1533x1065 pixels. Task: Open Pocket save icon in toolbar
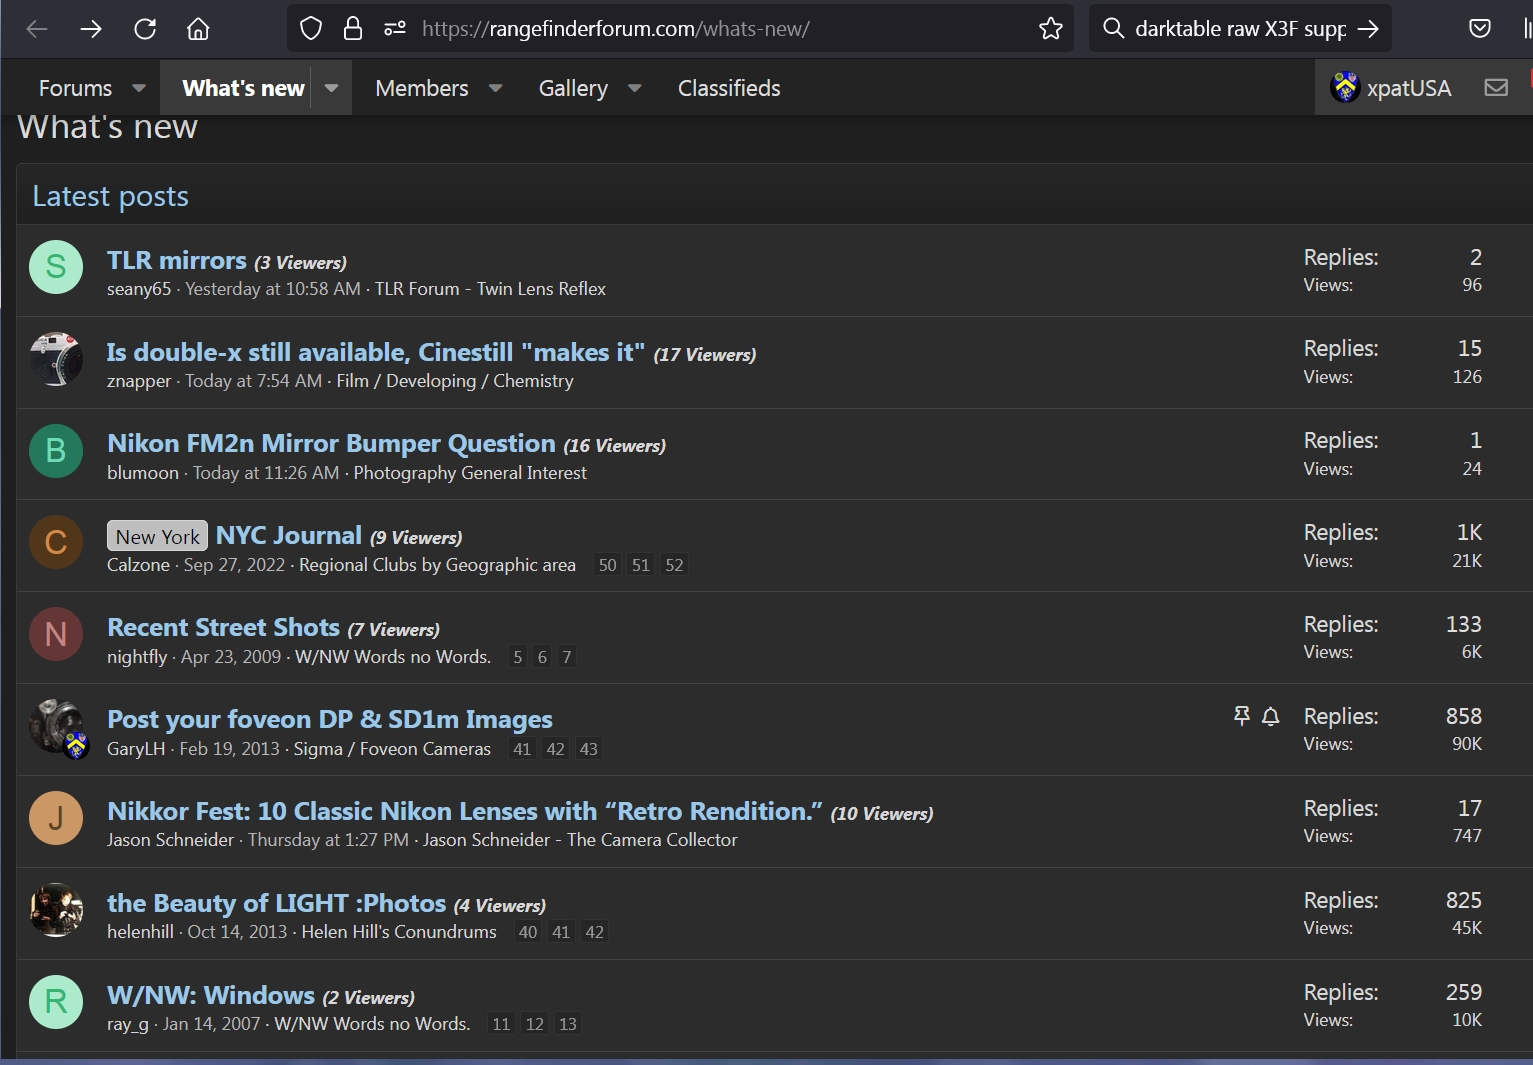[1480, 29]
